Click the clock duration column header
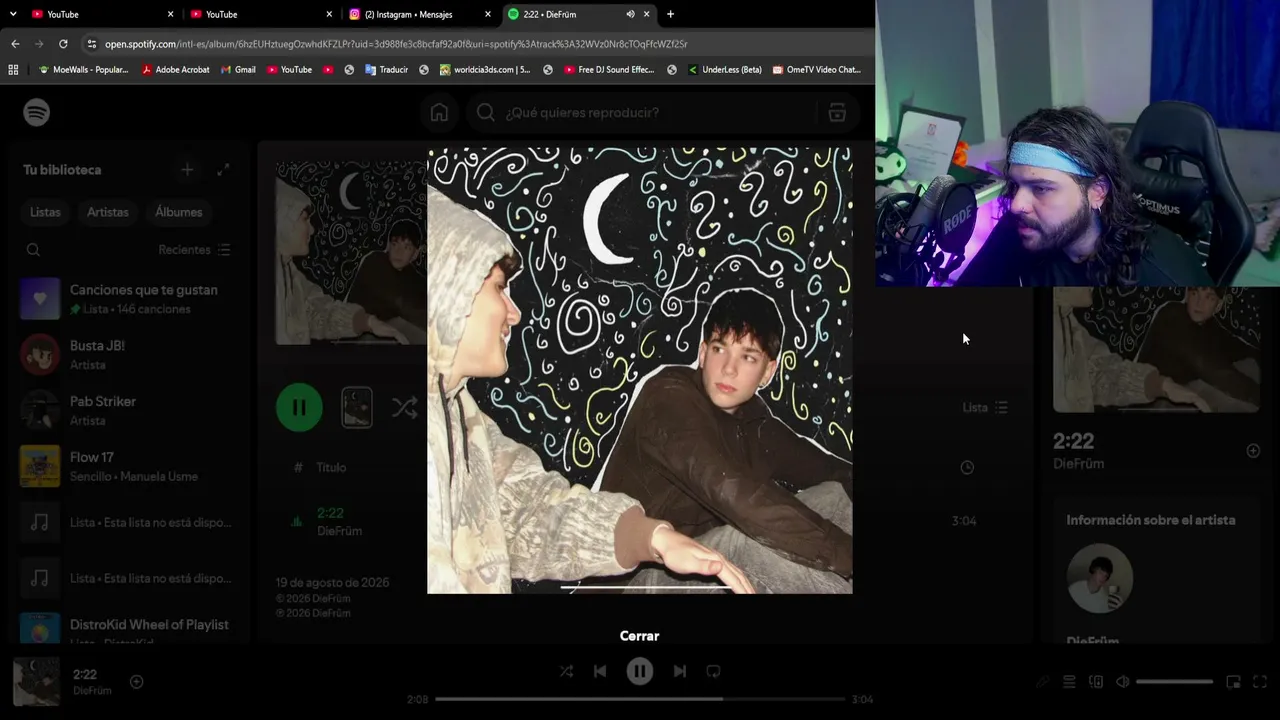Viewport: 1280px width, 720px height. (967, 467)
